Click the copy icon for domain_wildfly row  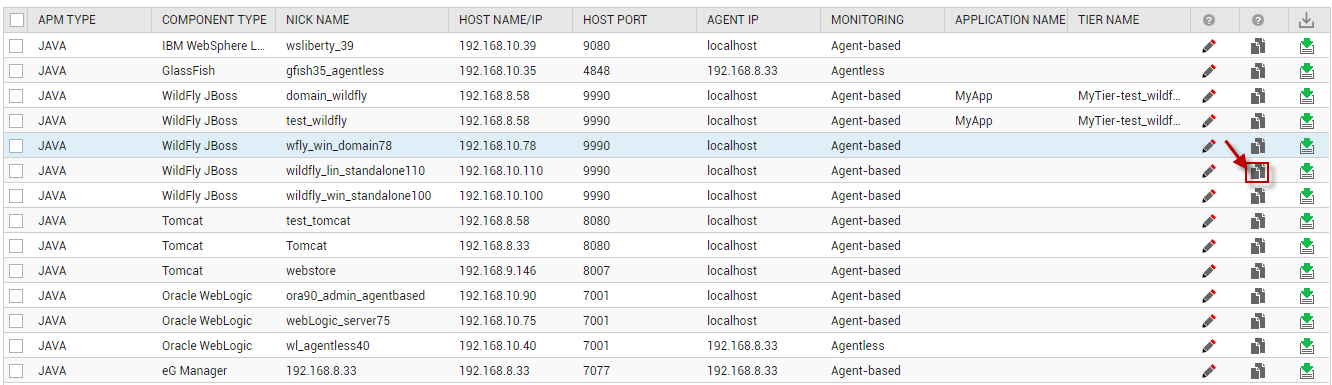[1258, 96]
